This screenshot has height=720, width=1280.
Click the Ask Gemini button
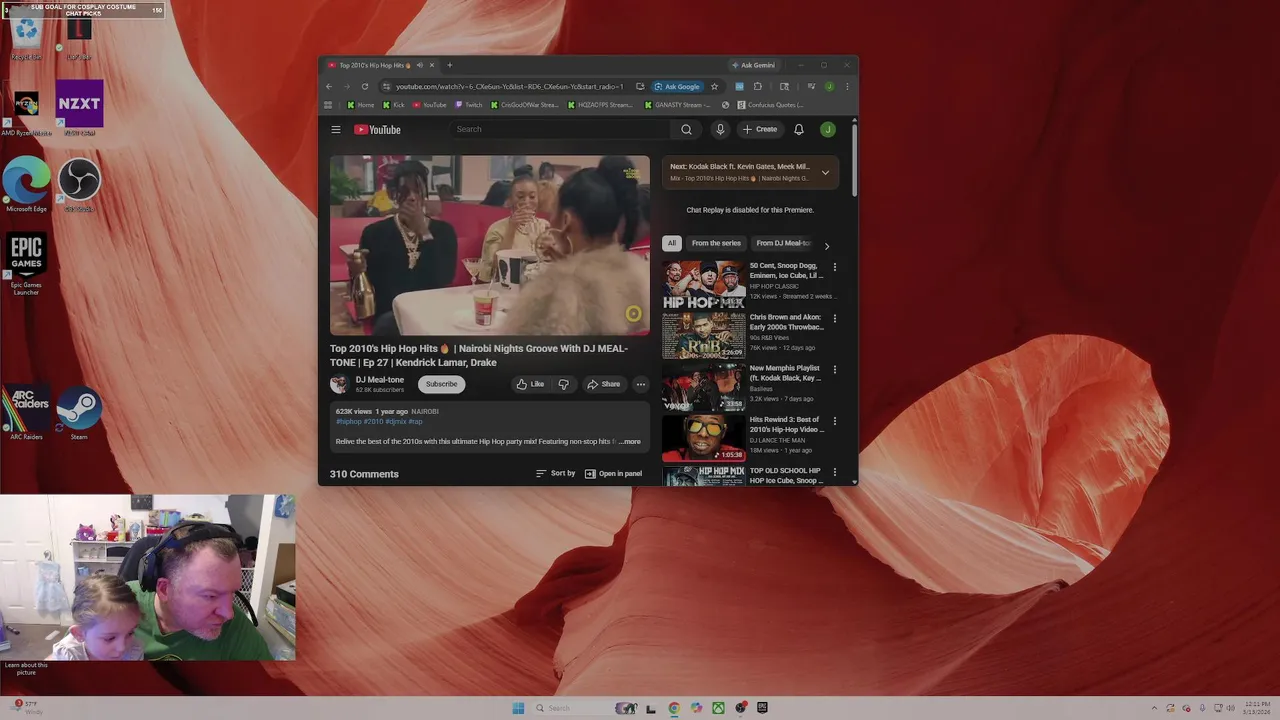click(753, 65)
